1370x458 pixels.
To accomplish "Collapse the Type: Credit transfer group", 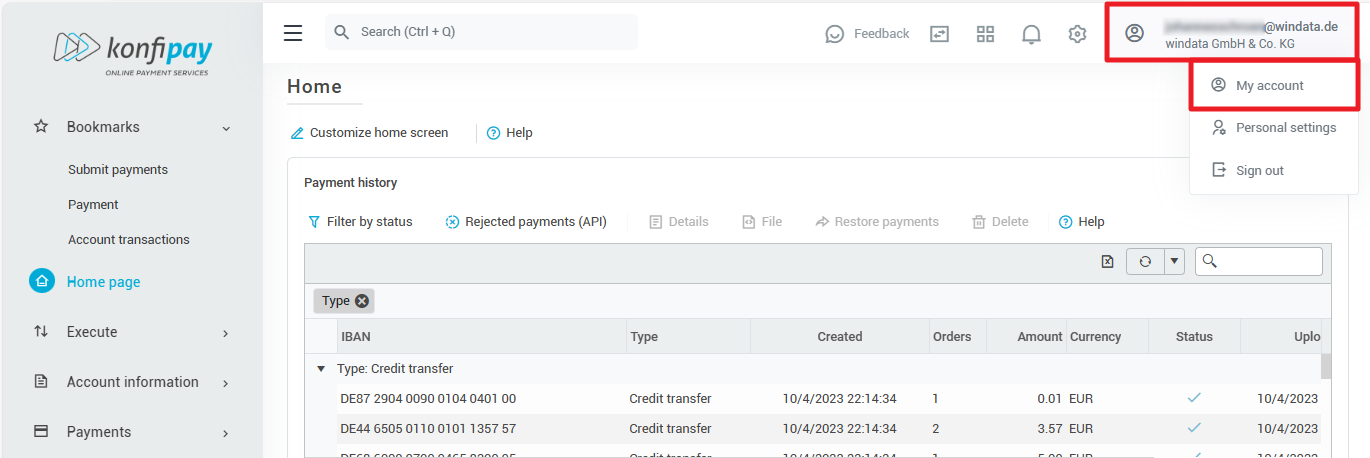I will (321, 369).
